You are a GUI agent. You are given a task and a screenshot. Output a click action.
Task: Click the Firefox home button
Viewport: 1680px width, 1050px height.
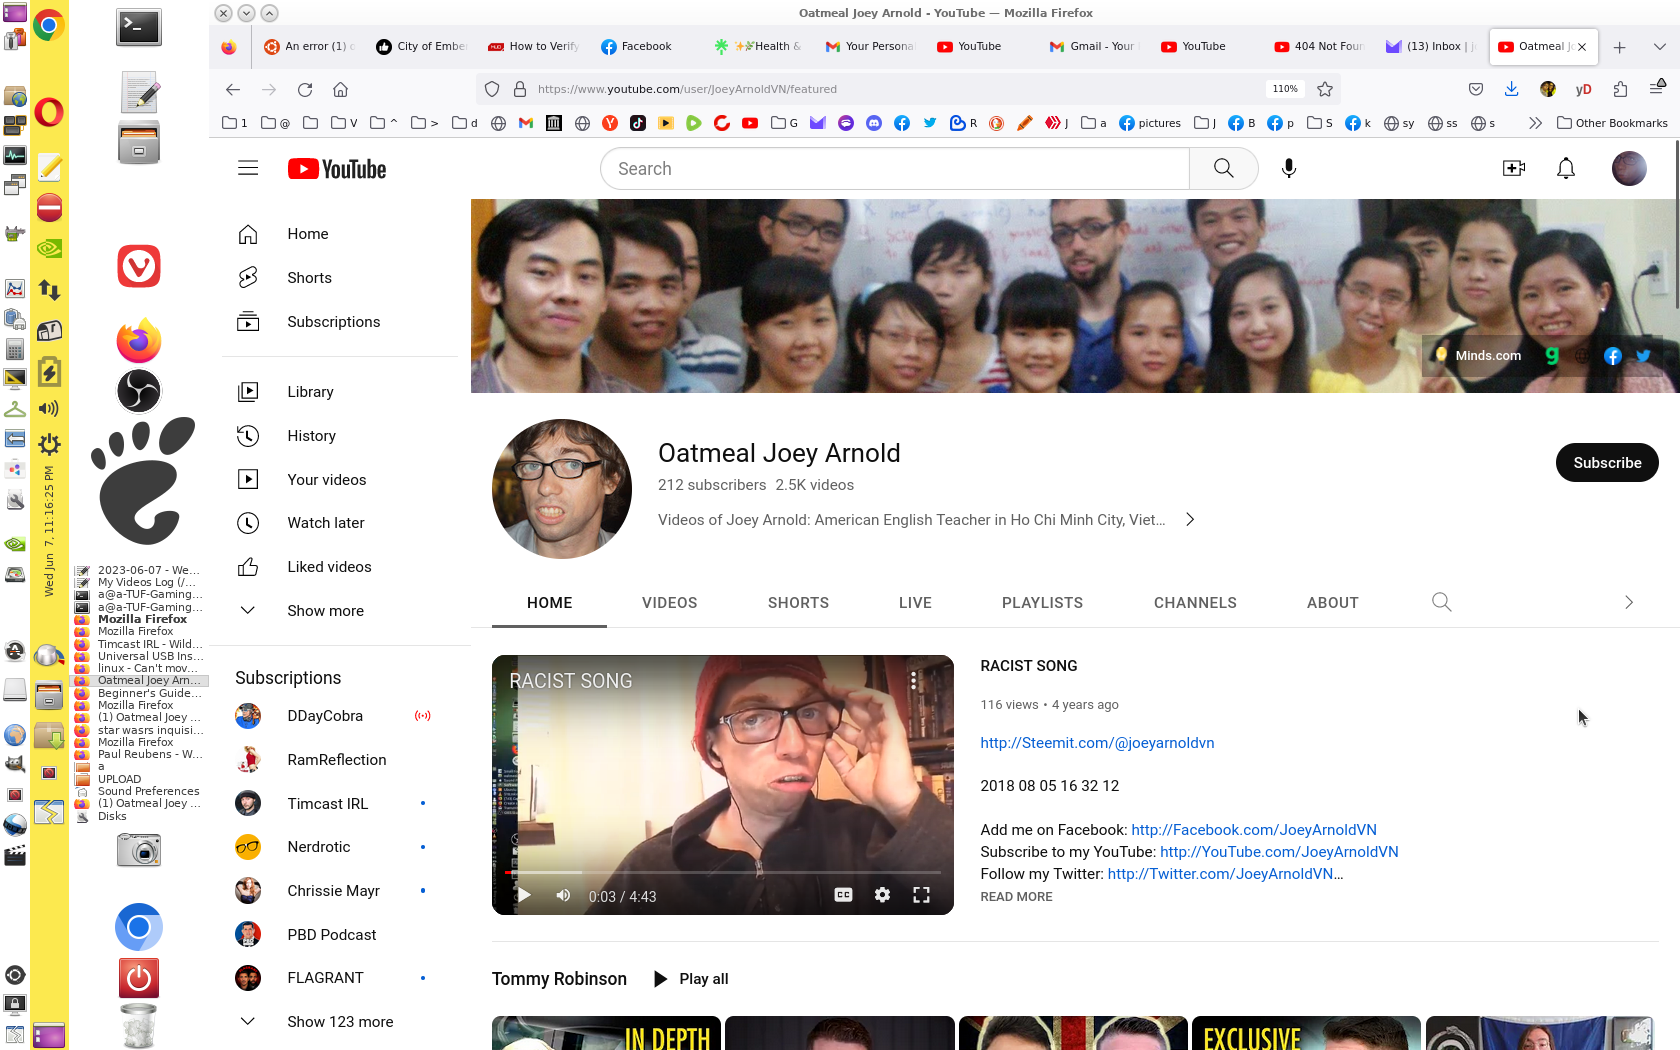[x=340, y=89]
